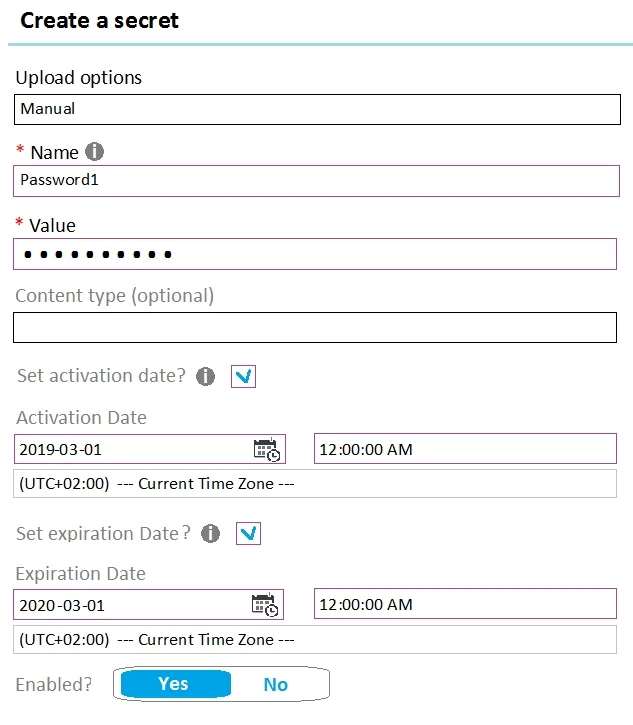Set Enabled to Yes

click(x=176, y=684)
